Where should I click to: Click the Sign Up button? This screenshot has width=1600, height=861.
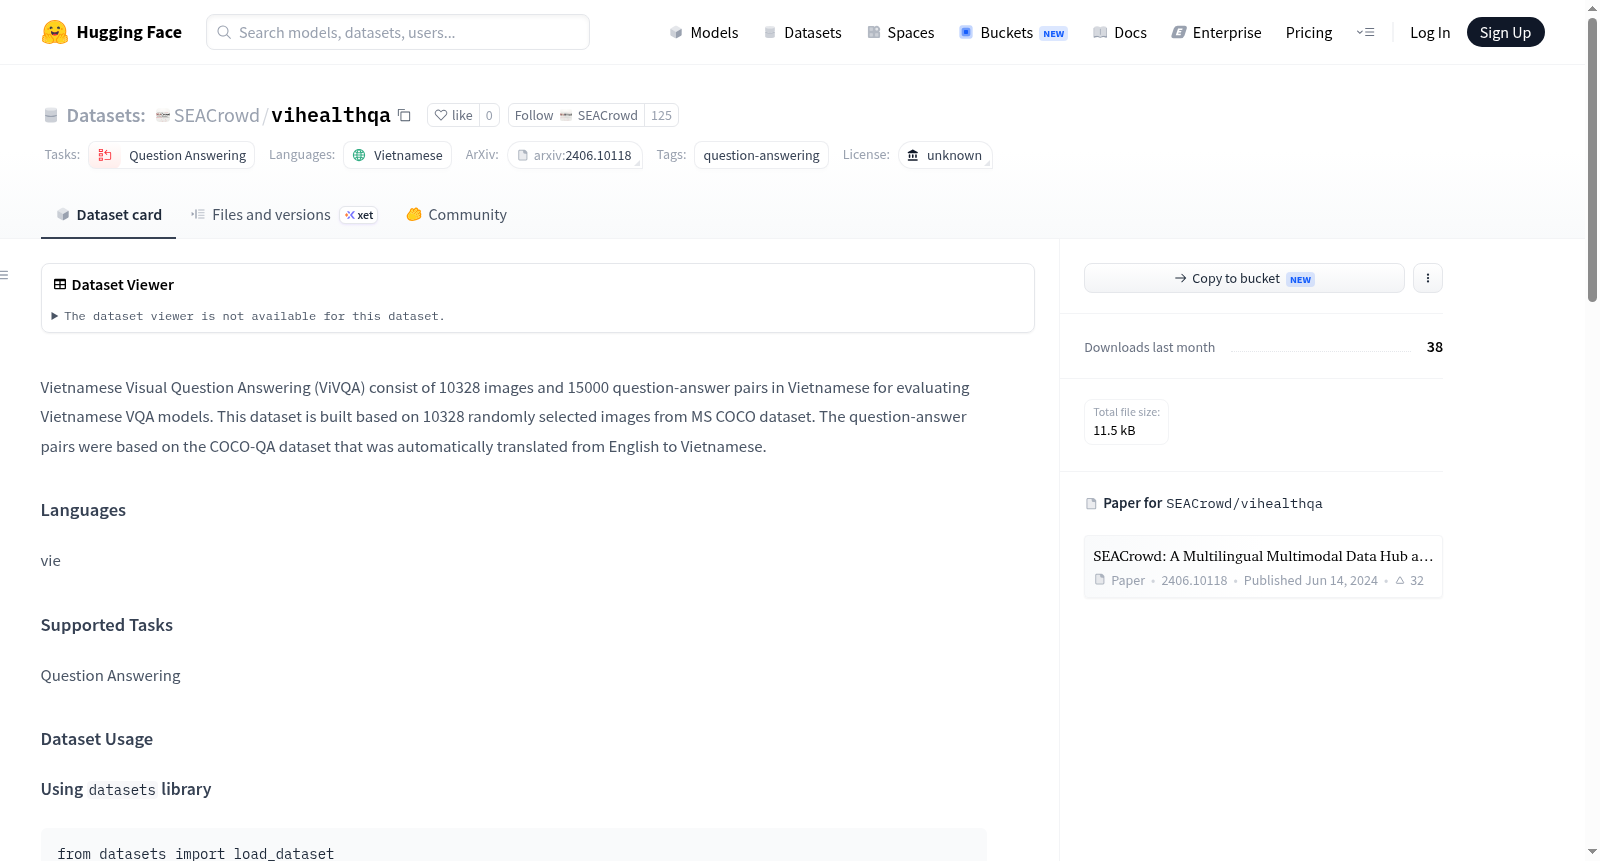[x=1505, y=32]
